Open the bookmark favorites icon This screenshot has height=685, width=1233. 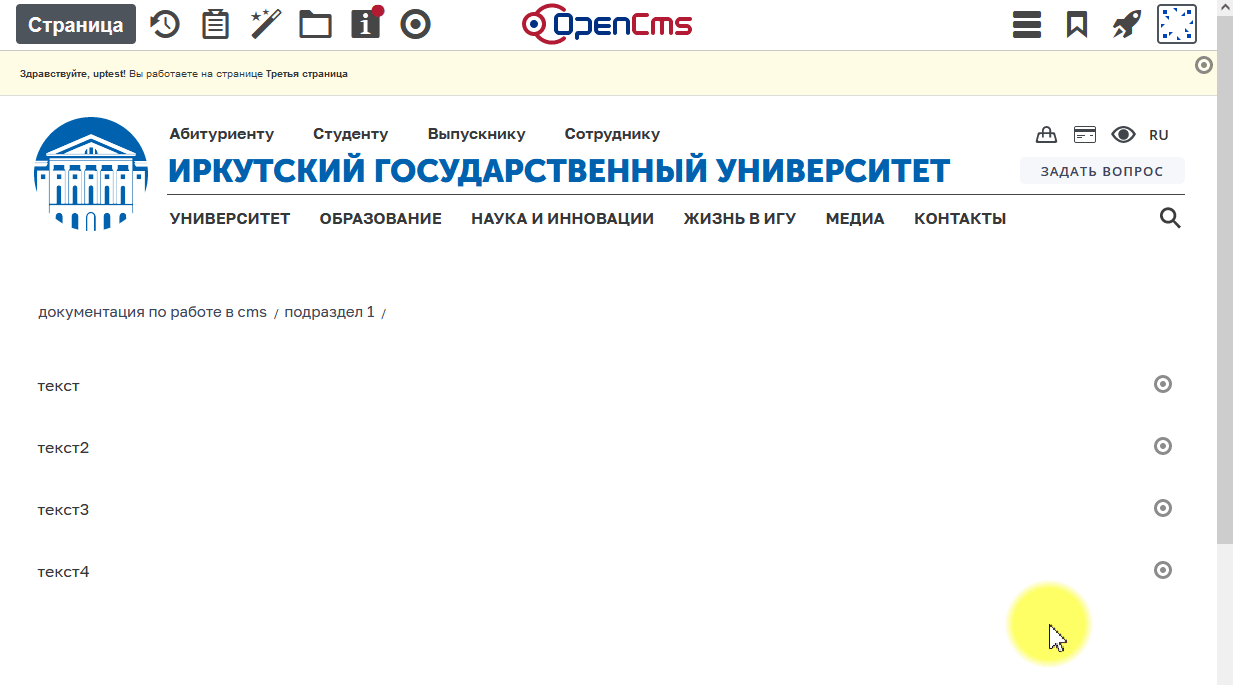pos(1076,23)
